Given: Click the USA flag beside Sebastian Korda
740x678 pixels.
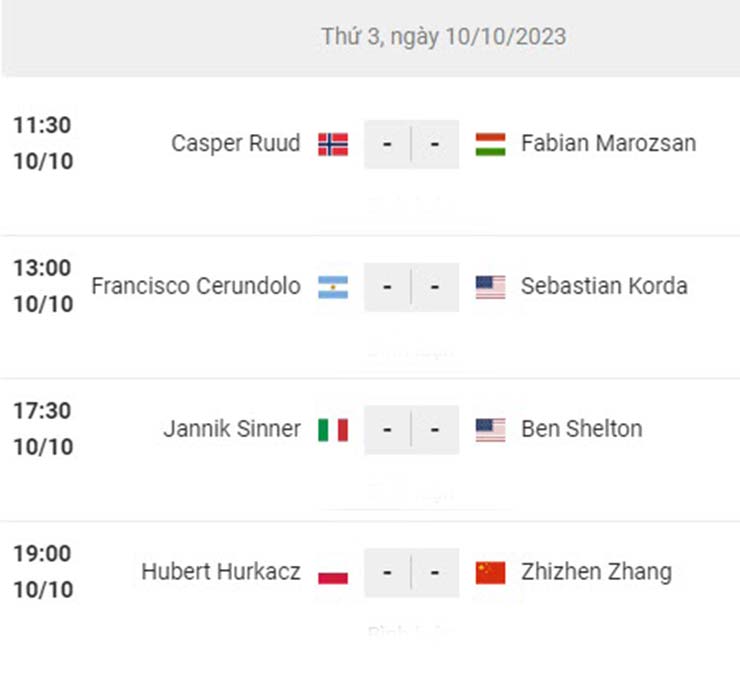Looking at the screenshot, I should [490, 287].
